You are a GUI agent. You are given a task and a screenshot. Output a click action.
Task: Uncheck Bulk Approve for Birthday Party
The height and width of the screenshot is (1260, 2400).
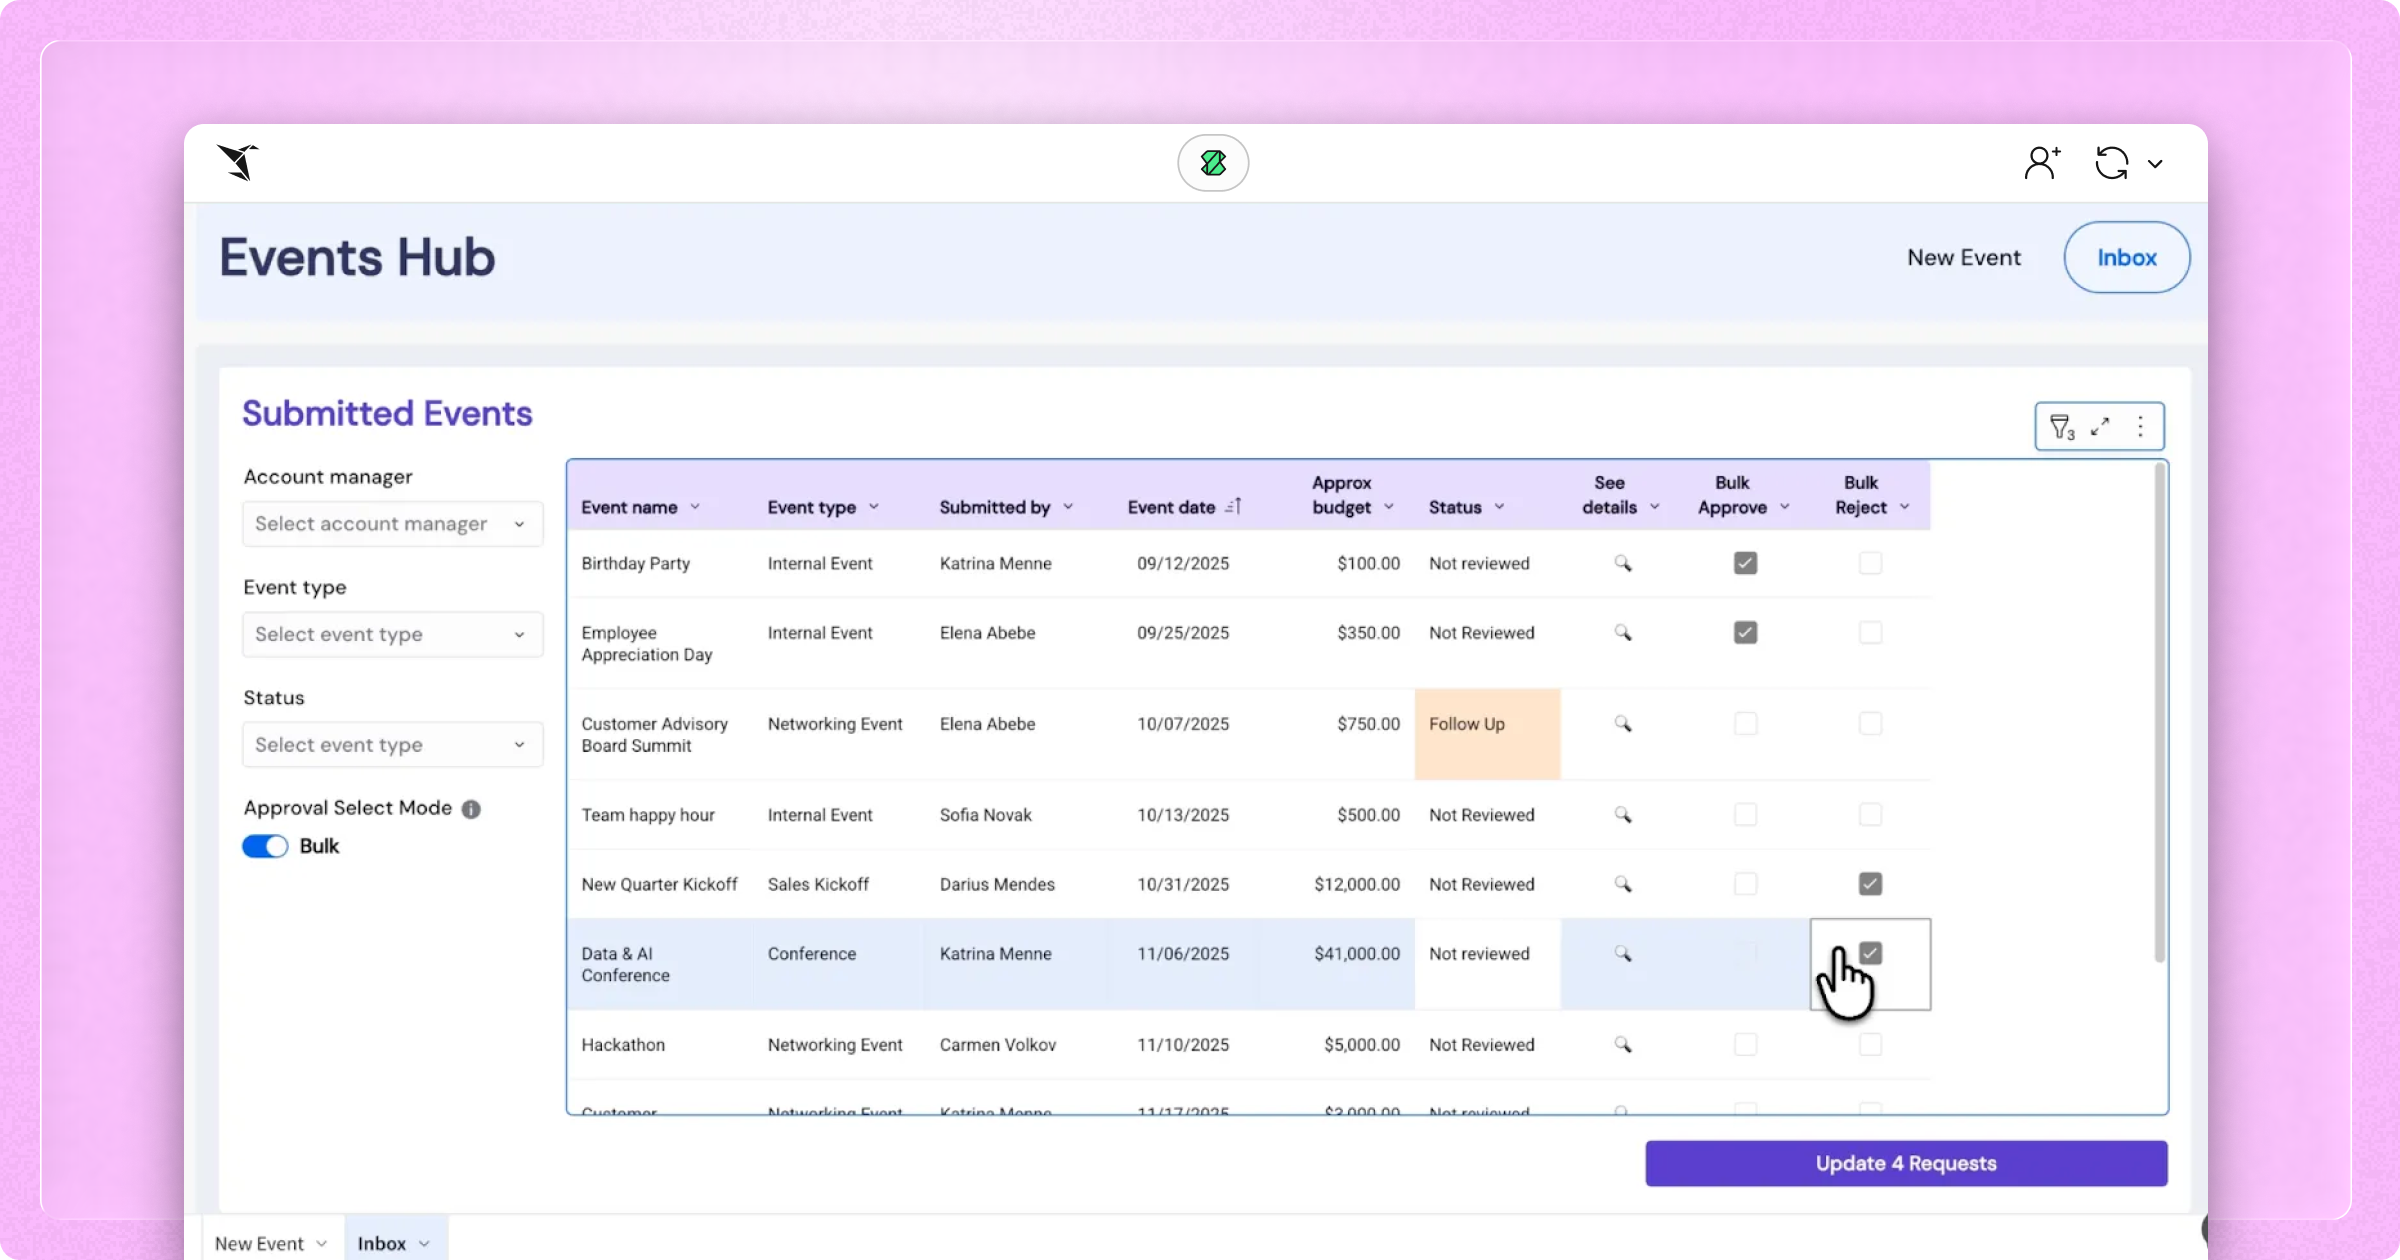click(x=1745, y=564)
